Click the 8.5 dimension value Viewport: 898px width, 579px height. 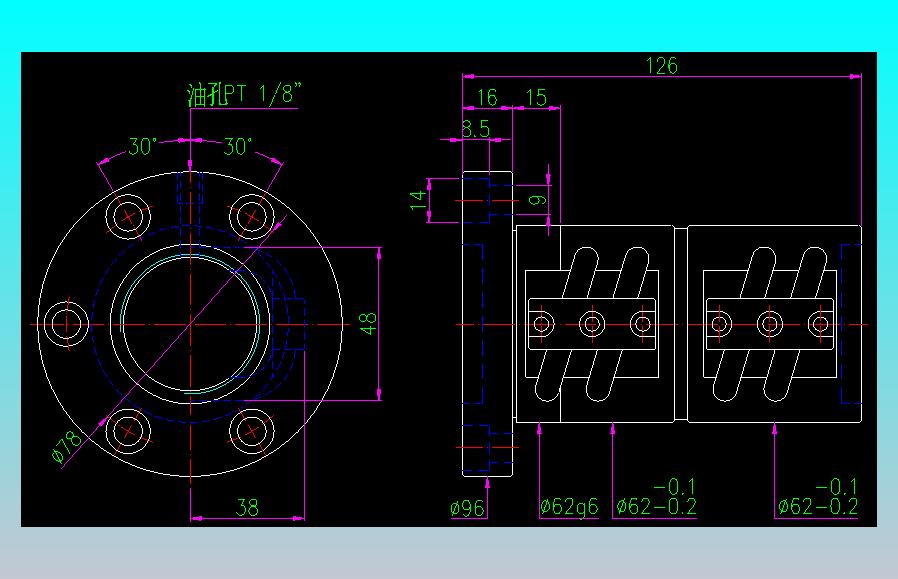(476, 129)
